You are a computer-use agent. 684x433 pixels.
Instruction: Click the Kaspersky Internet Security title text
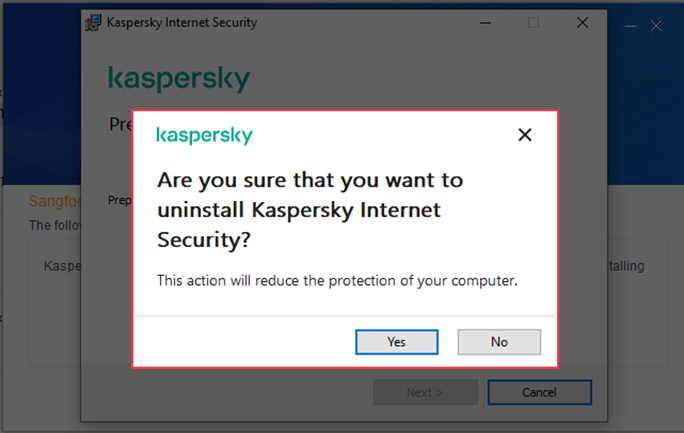pos(181,23)
